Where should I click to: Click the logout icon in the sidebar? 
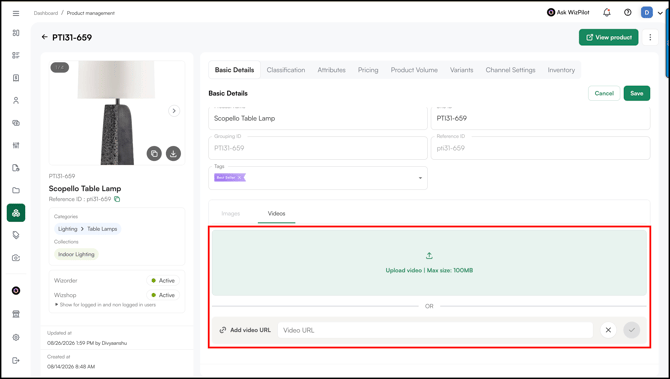[16, 360]
